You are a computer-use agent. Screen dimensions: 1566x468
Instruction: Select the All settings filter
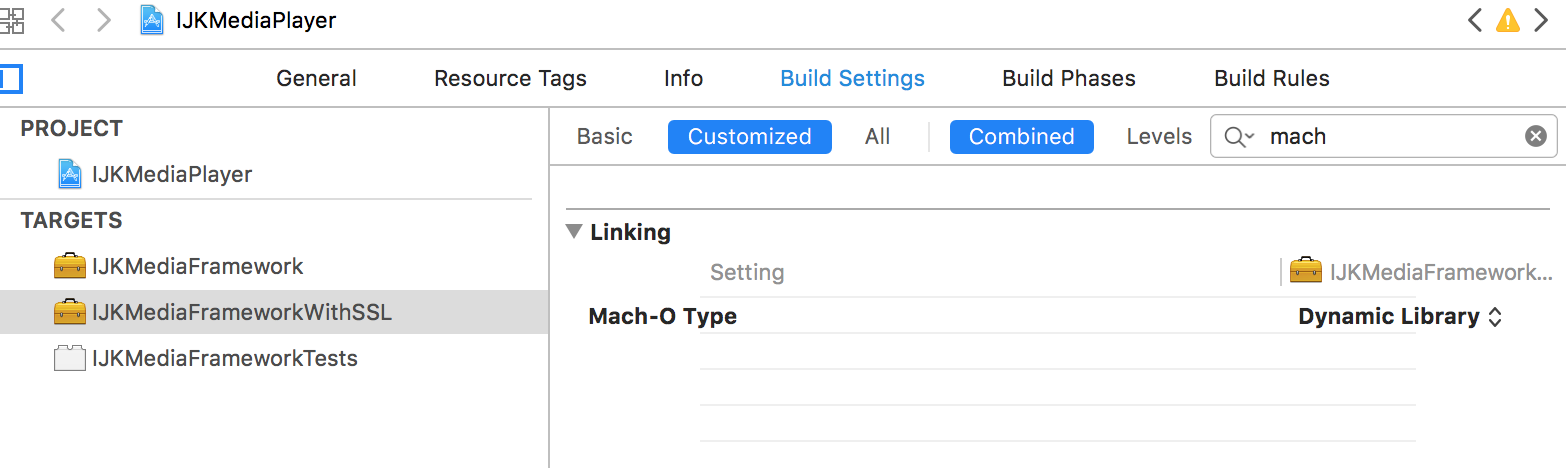click(877, 136)
